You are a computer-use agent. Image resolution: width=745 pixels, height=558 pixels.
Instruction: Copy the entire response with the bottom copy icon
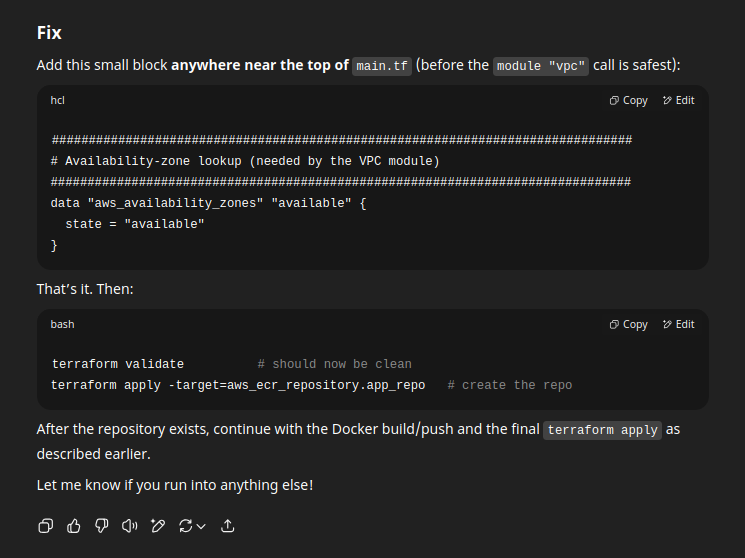pos(46,526)
